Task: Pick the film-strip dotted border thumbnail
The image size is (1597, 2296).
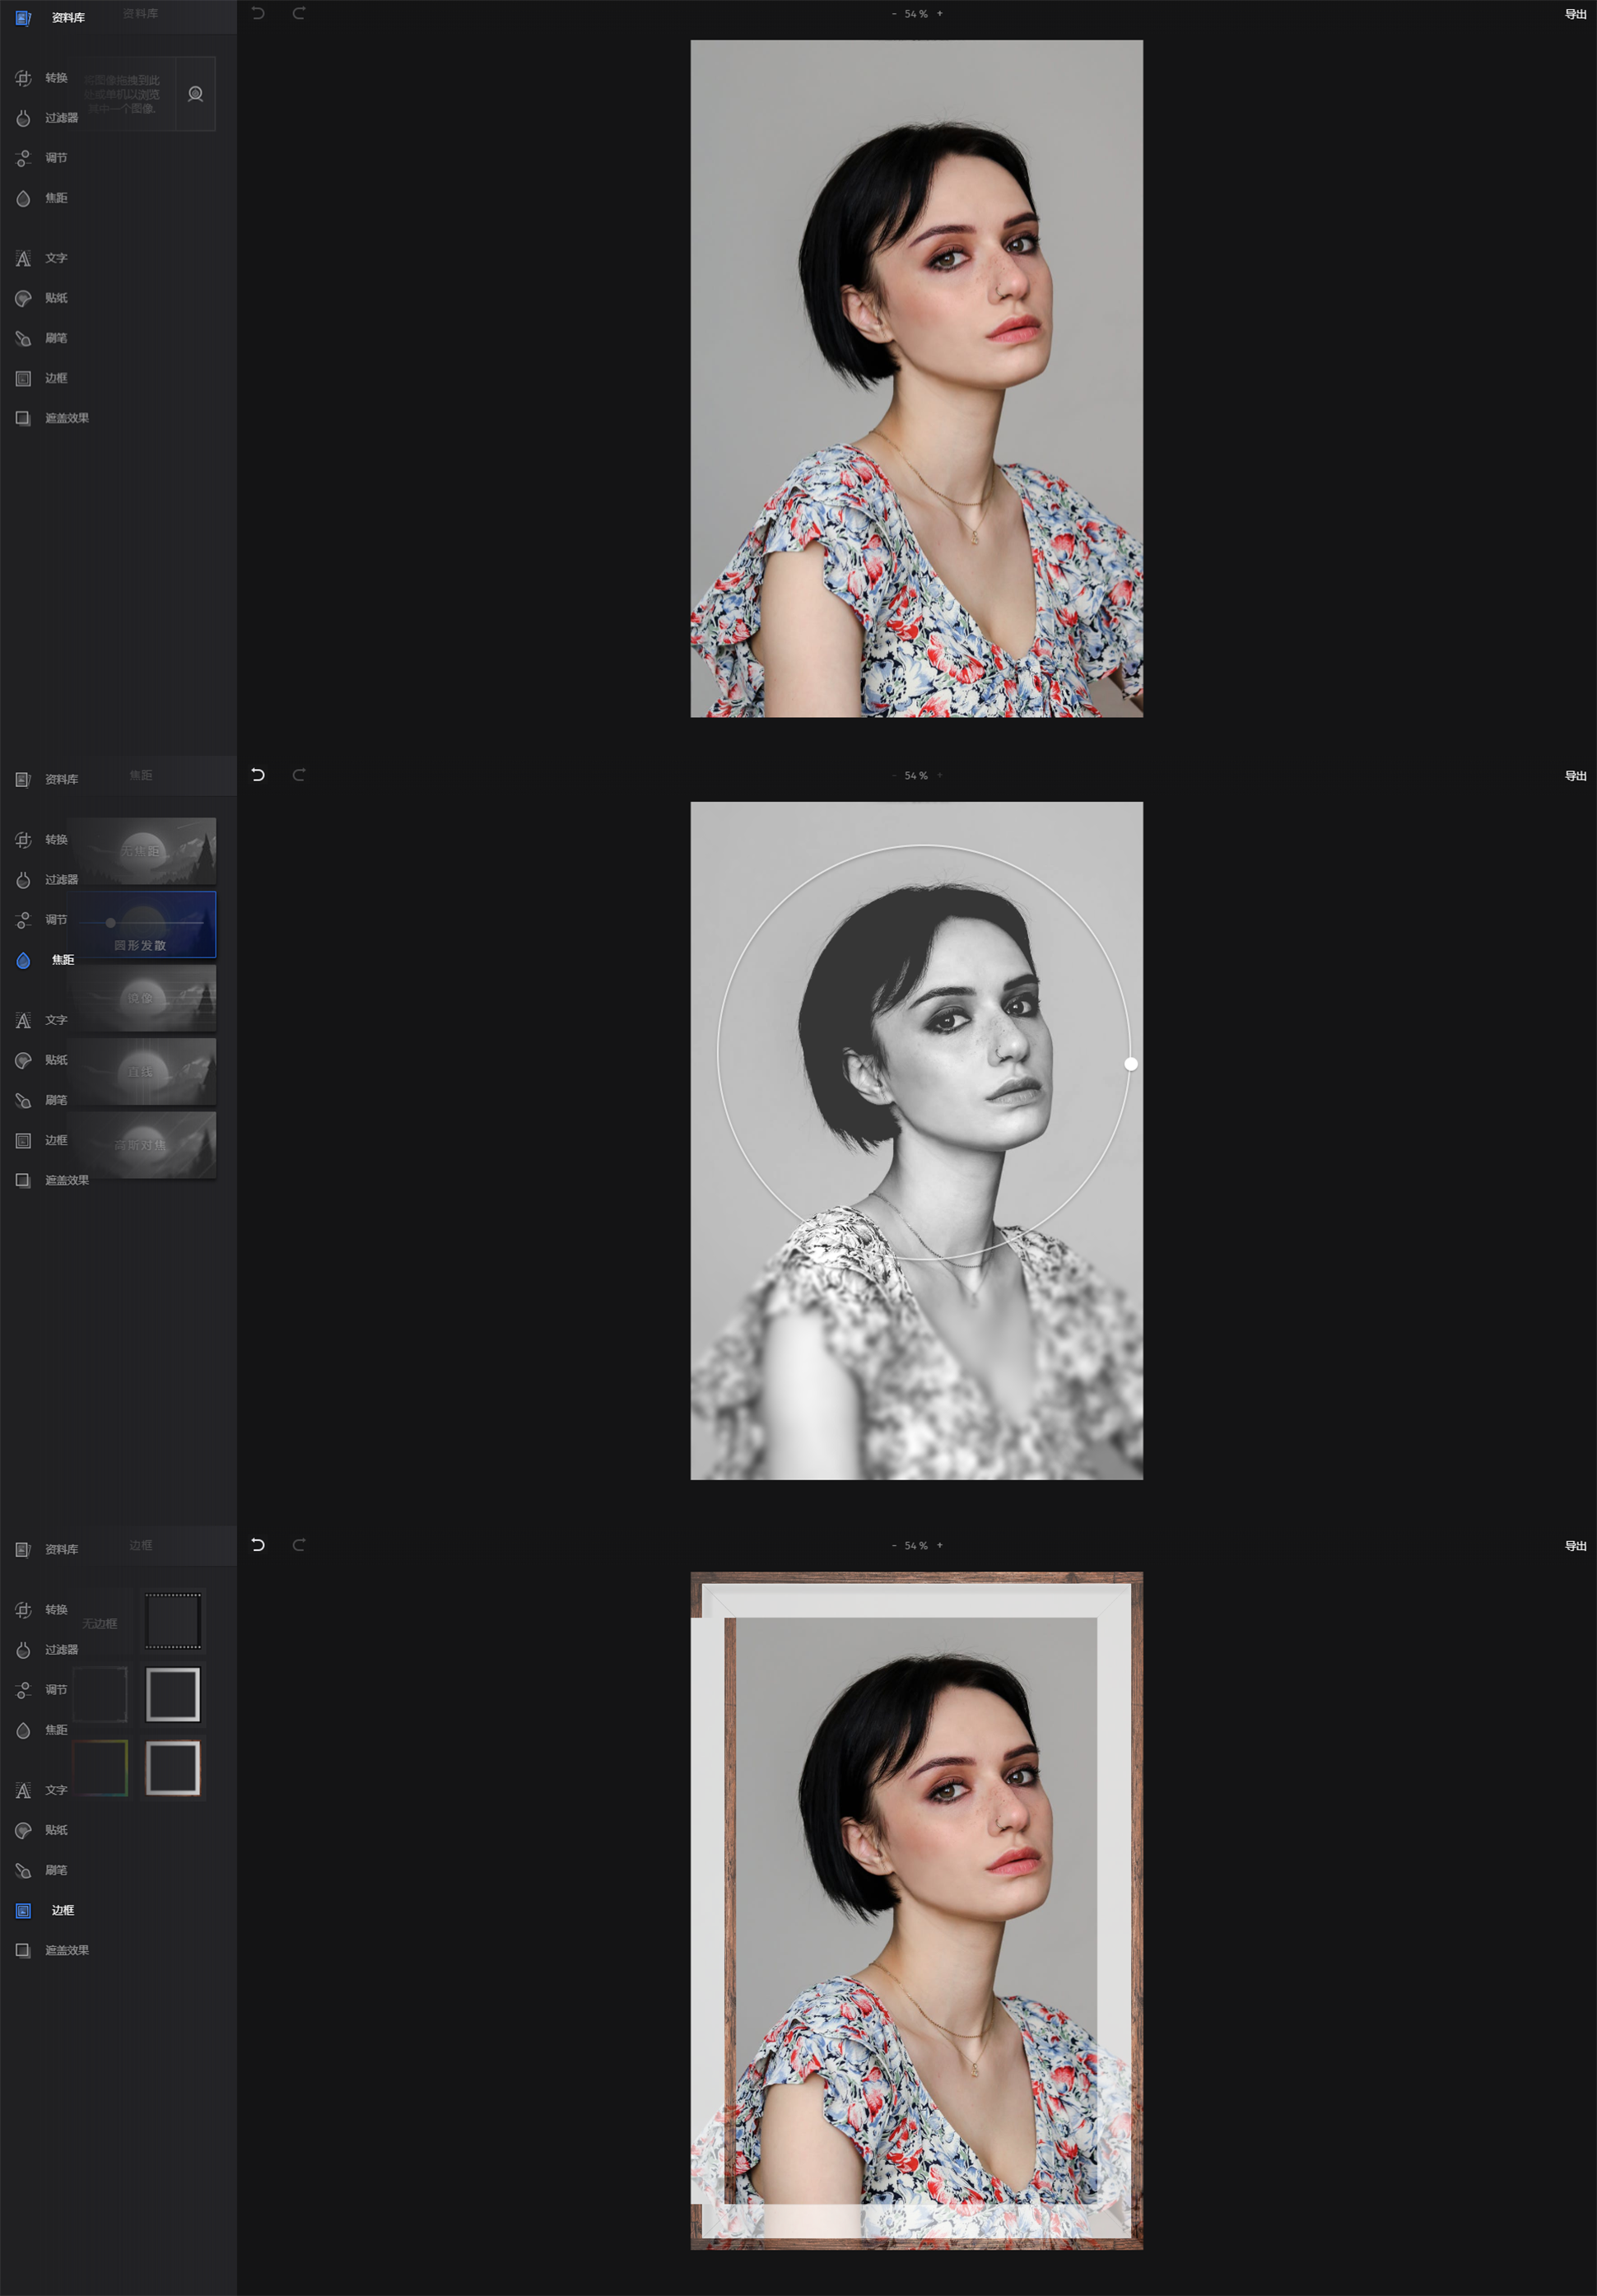Action: coord(173,1621)
